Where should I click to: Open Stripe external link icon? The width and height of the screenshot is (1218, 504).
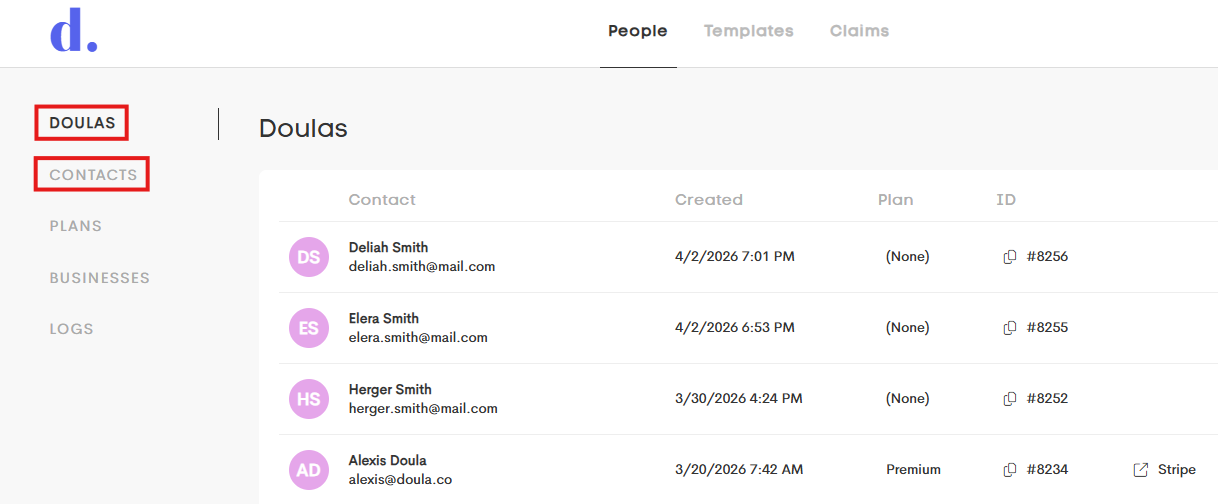tap(1141, 470)
